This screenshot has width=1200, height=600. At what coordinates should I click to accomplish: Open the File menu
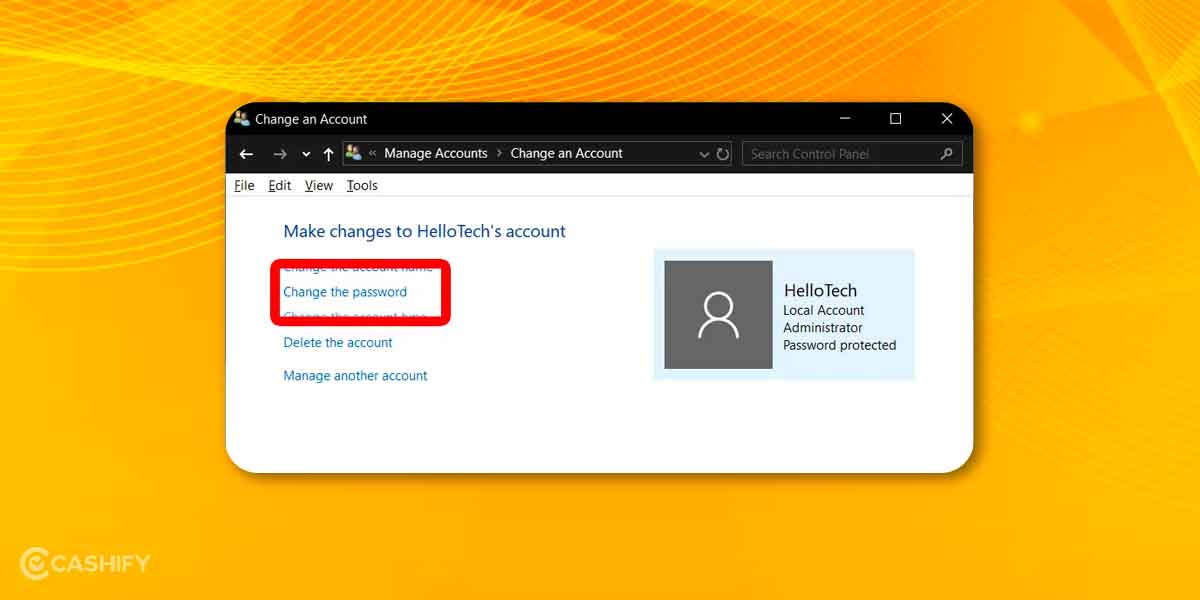pos(243,185)
